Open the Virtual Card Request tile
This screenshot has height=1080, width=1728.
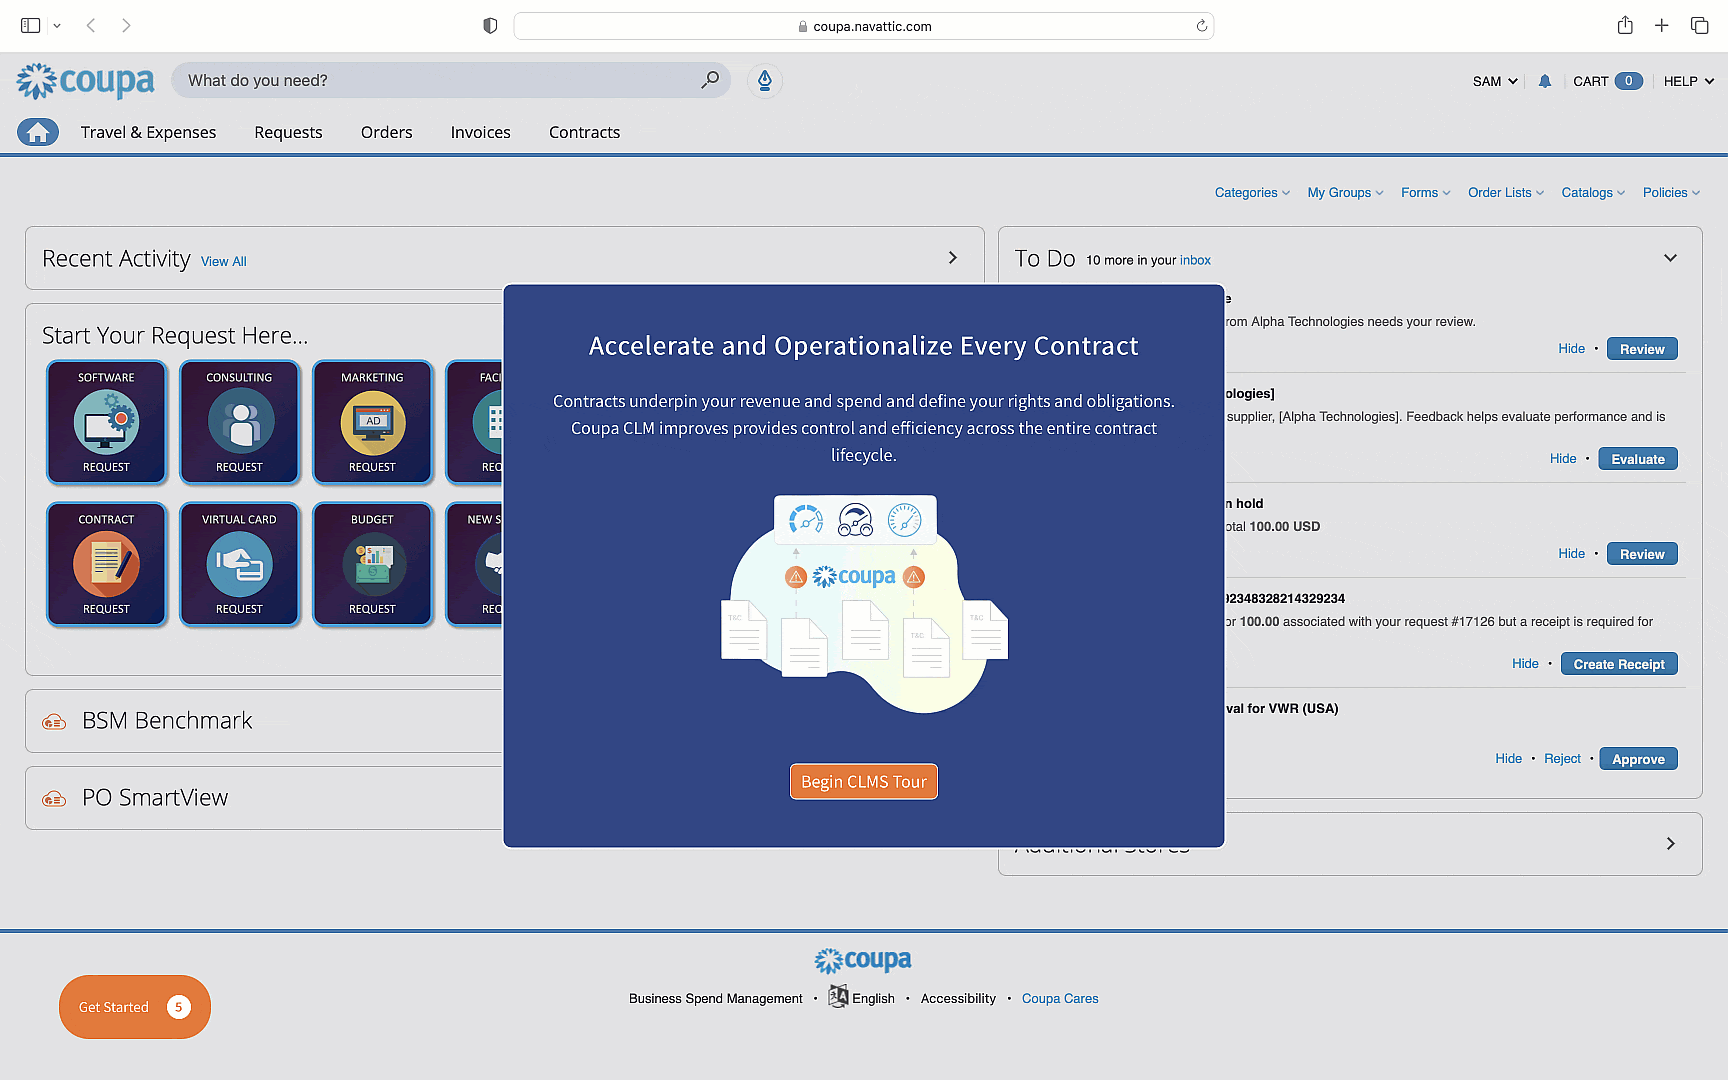[240, 564]
